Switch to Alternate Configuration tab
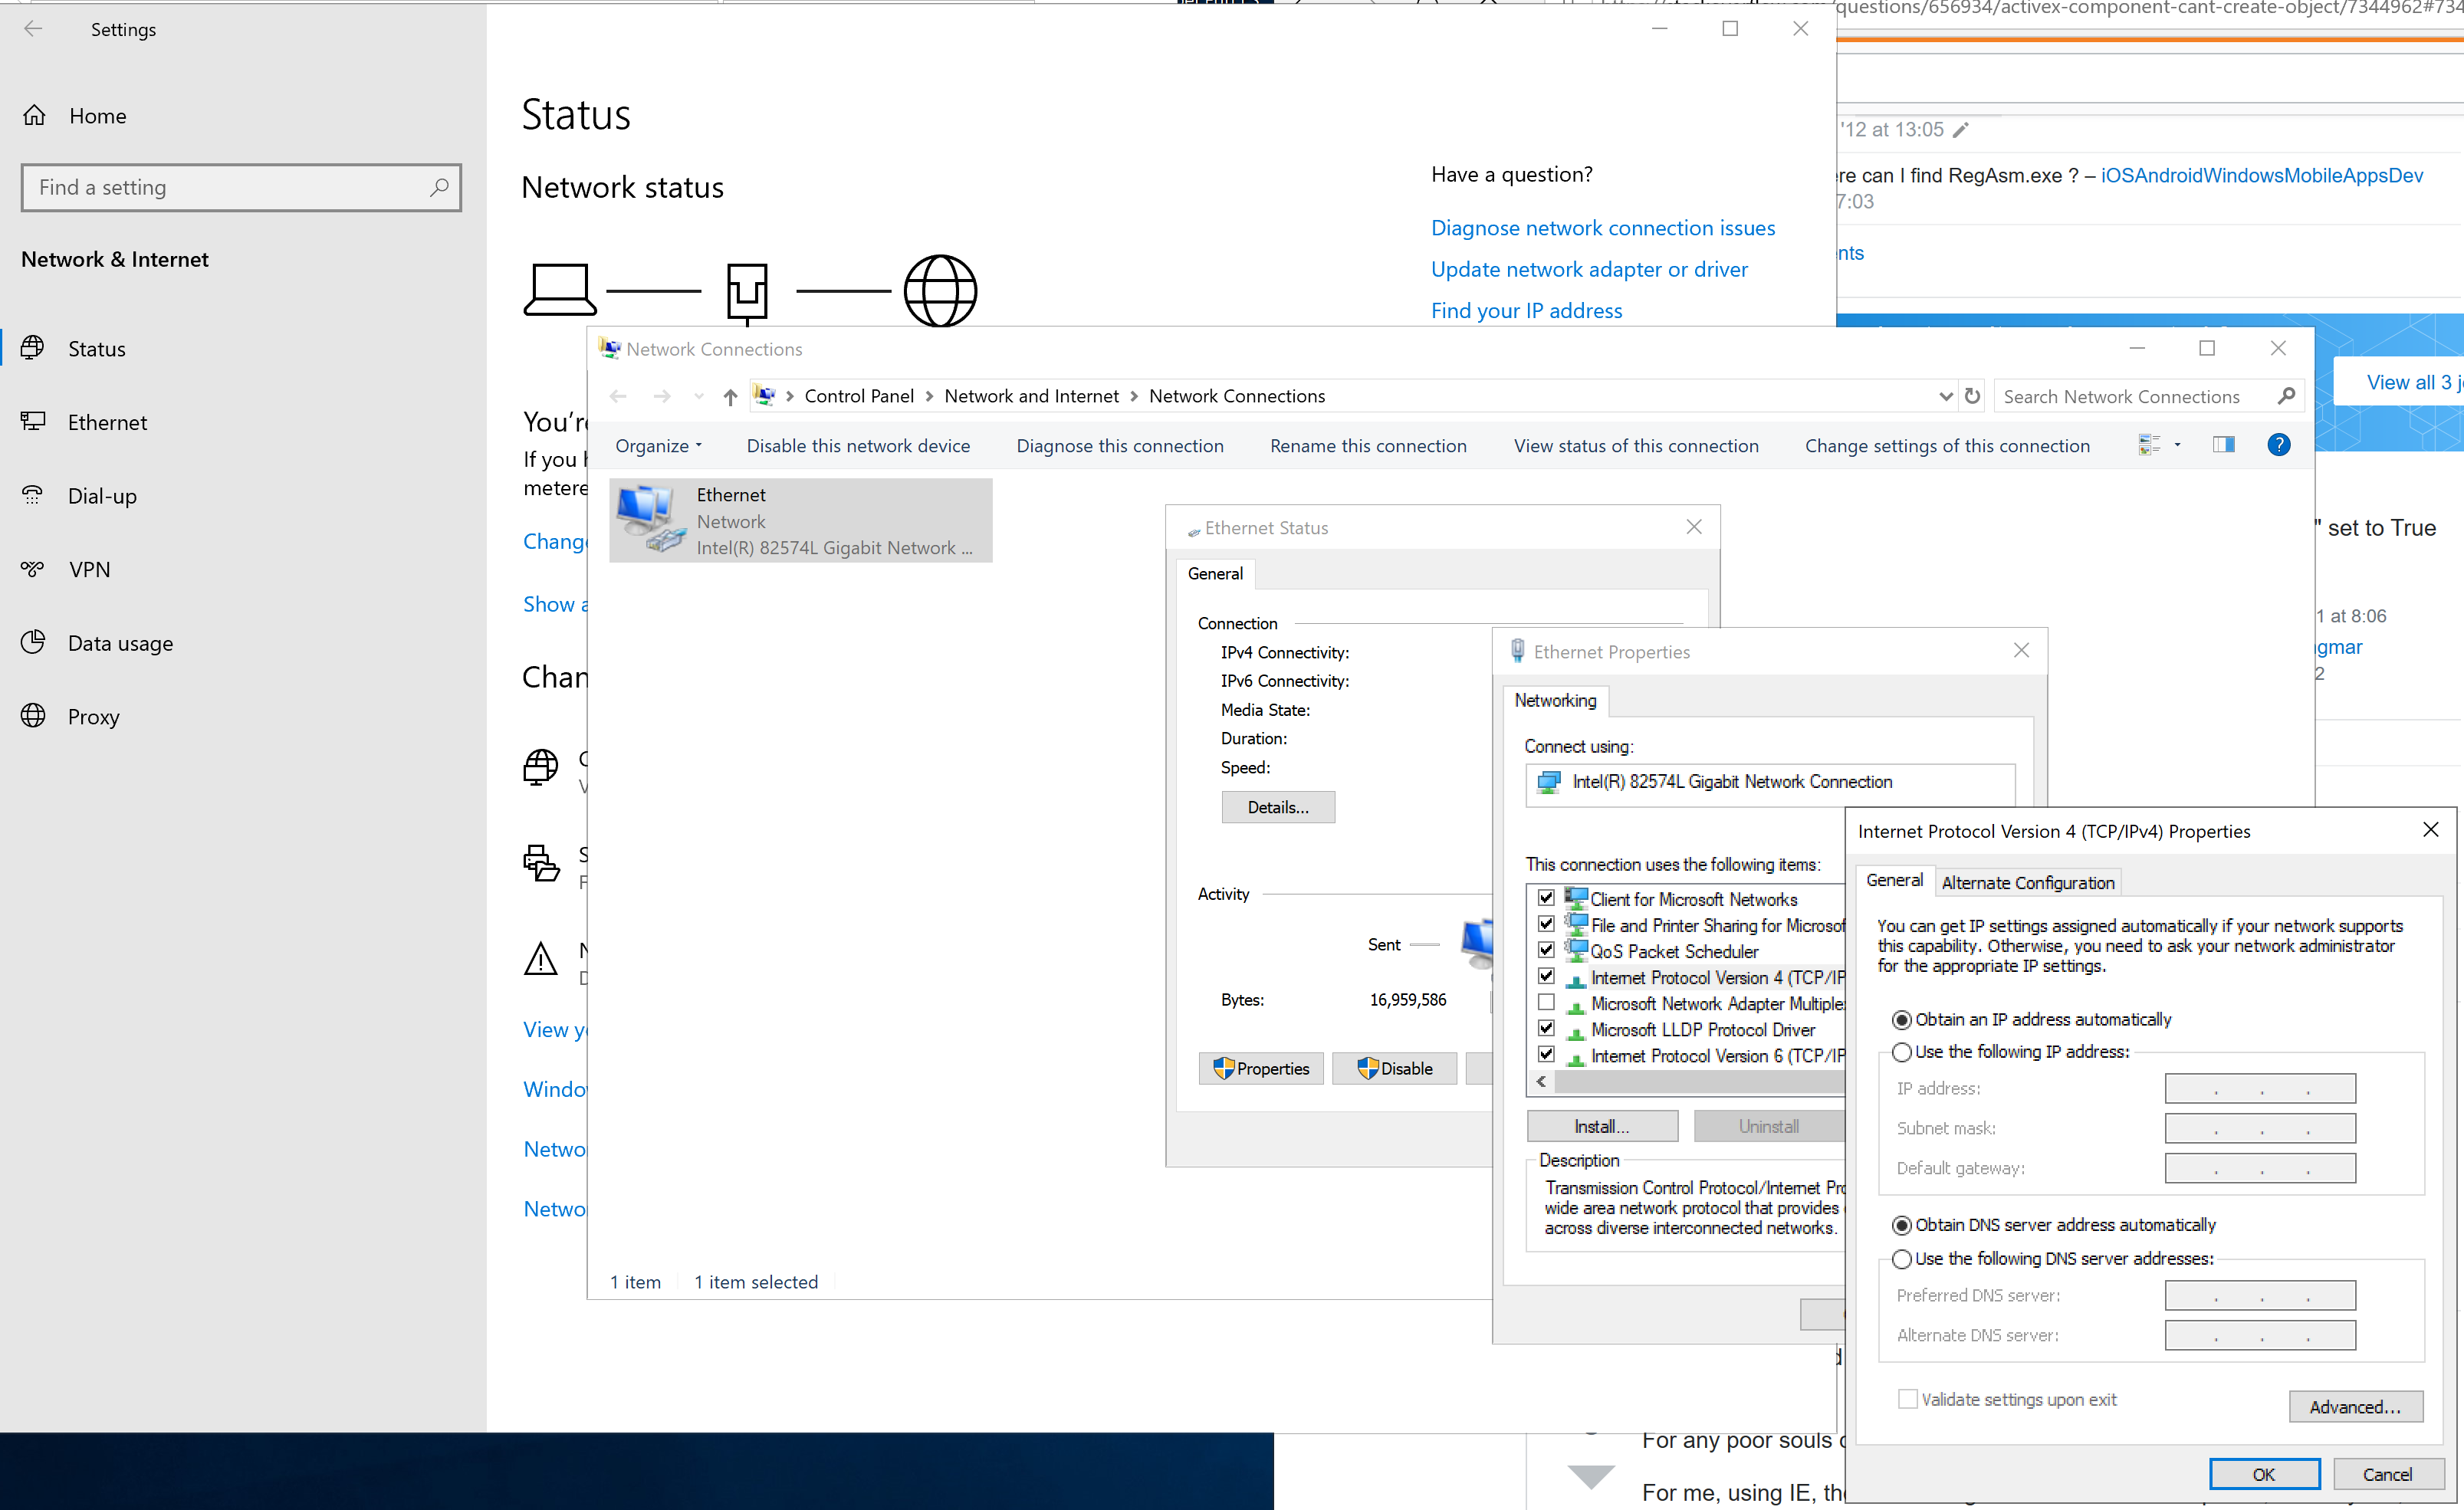This screenshot has width=2464, height=1510. (2027, 882)
